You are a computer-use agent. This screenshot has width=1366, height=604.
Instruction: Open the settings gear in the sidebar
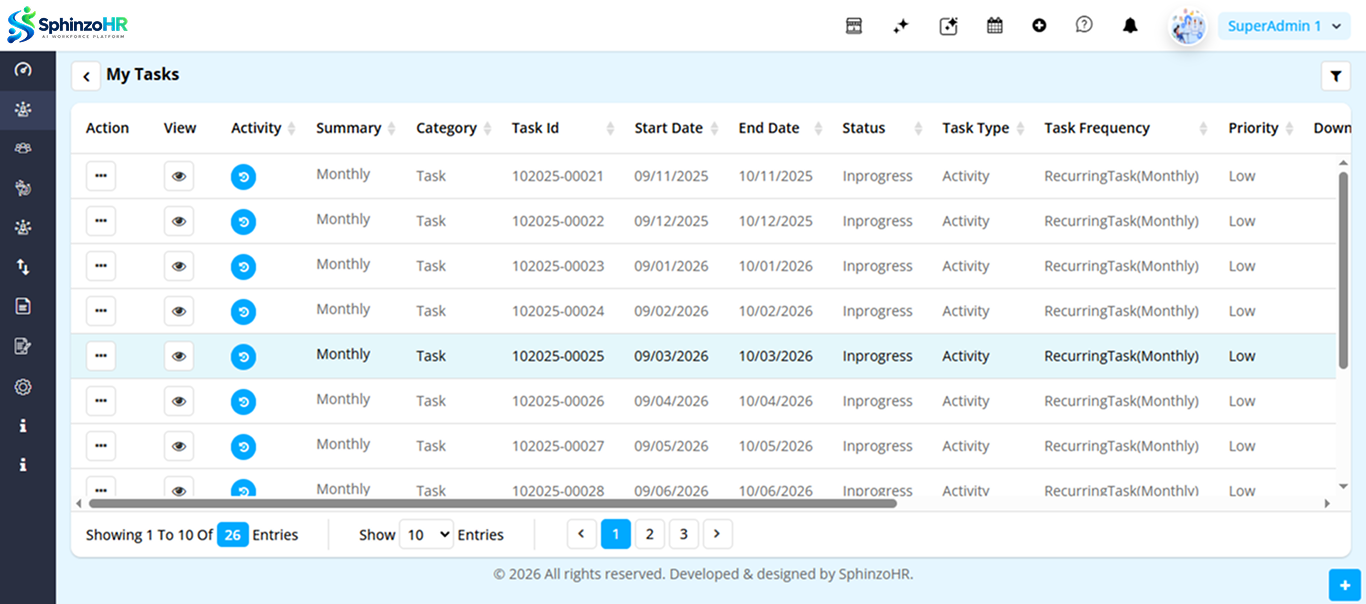(23, 387)
